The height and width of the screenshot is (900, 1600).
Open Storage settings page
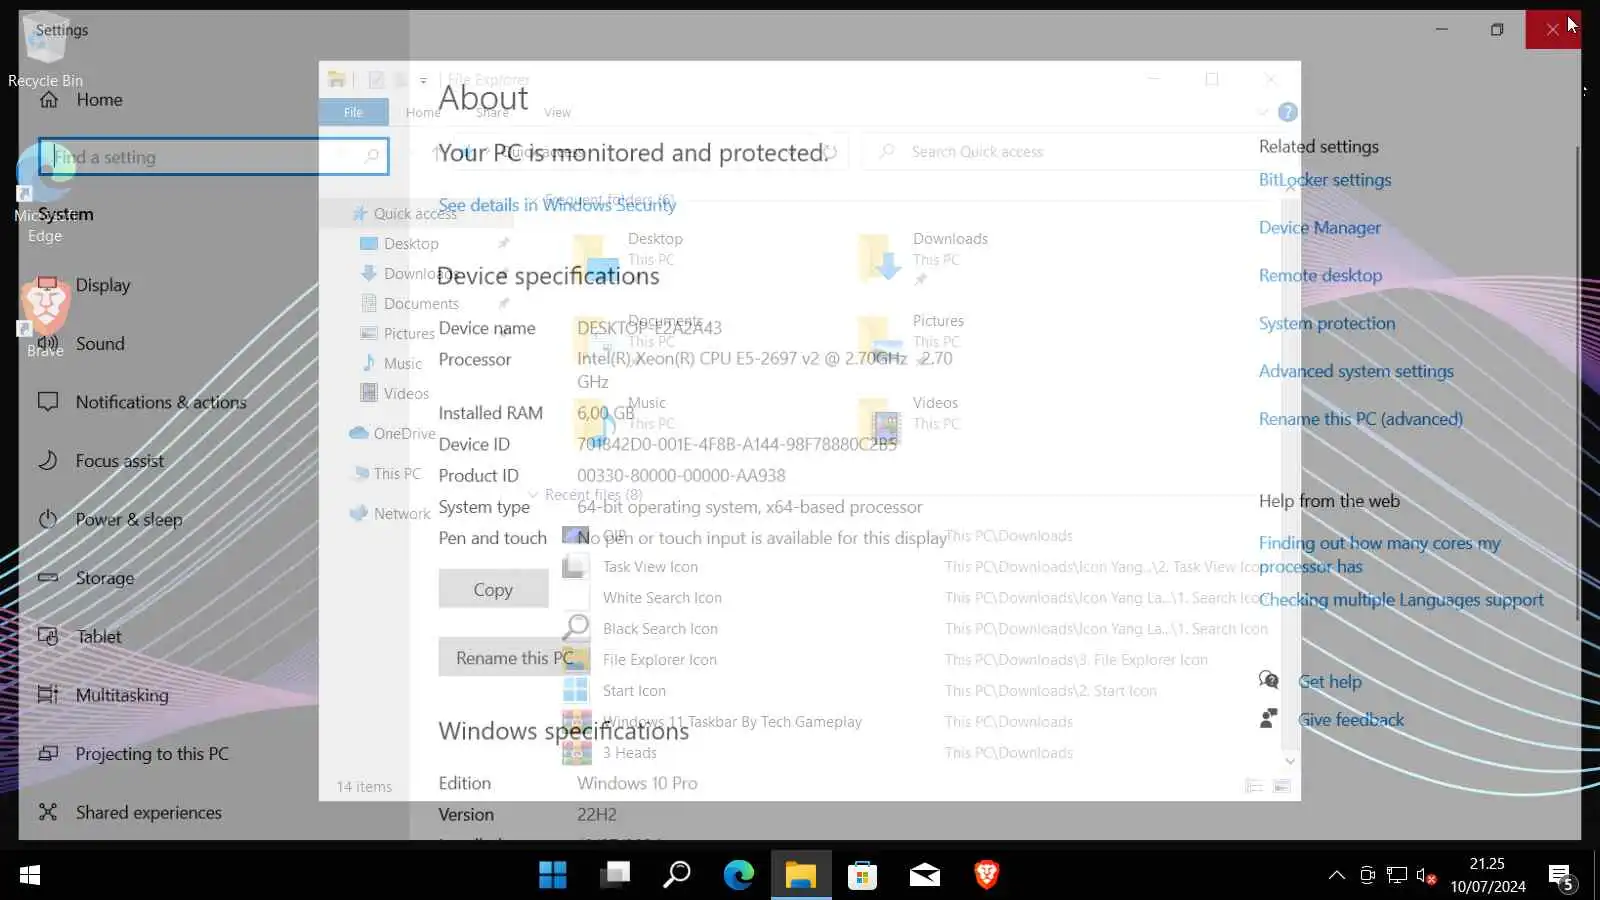click(85, 578)
